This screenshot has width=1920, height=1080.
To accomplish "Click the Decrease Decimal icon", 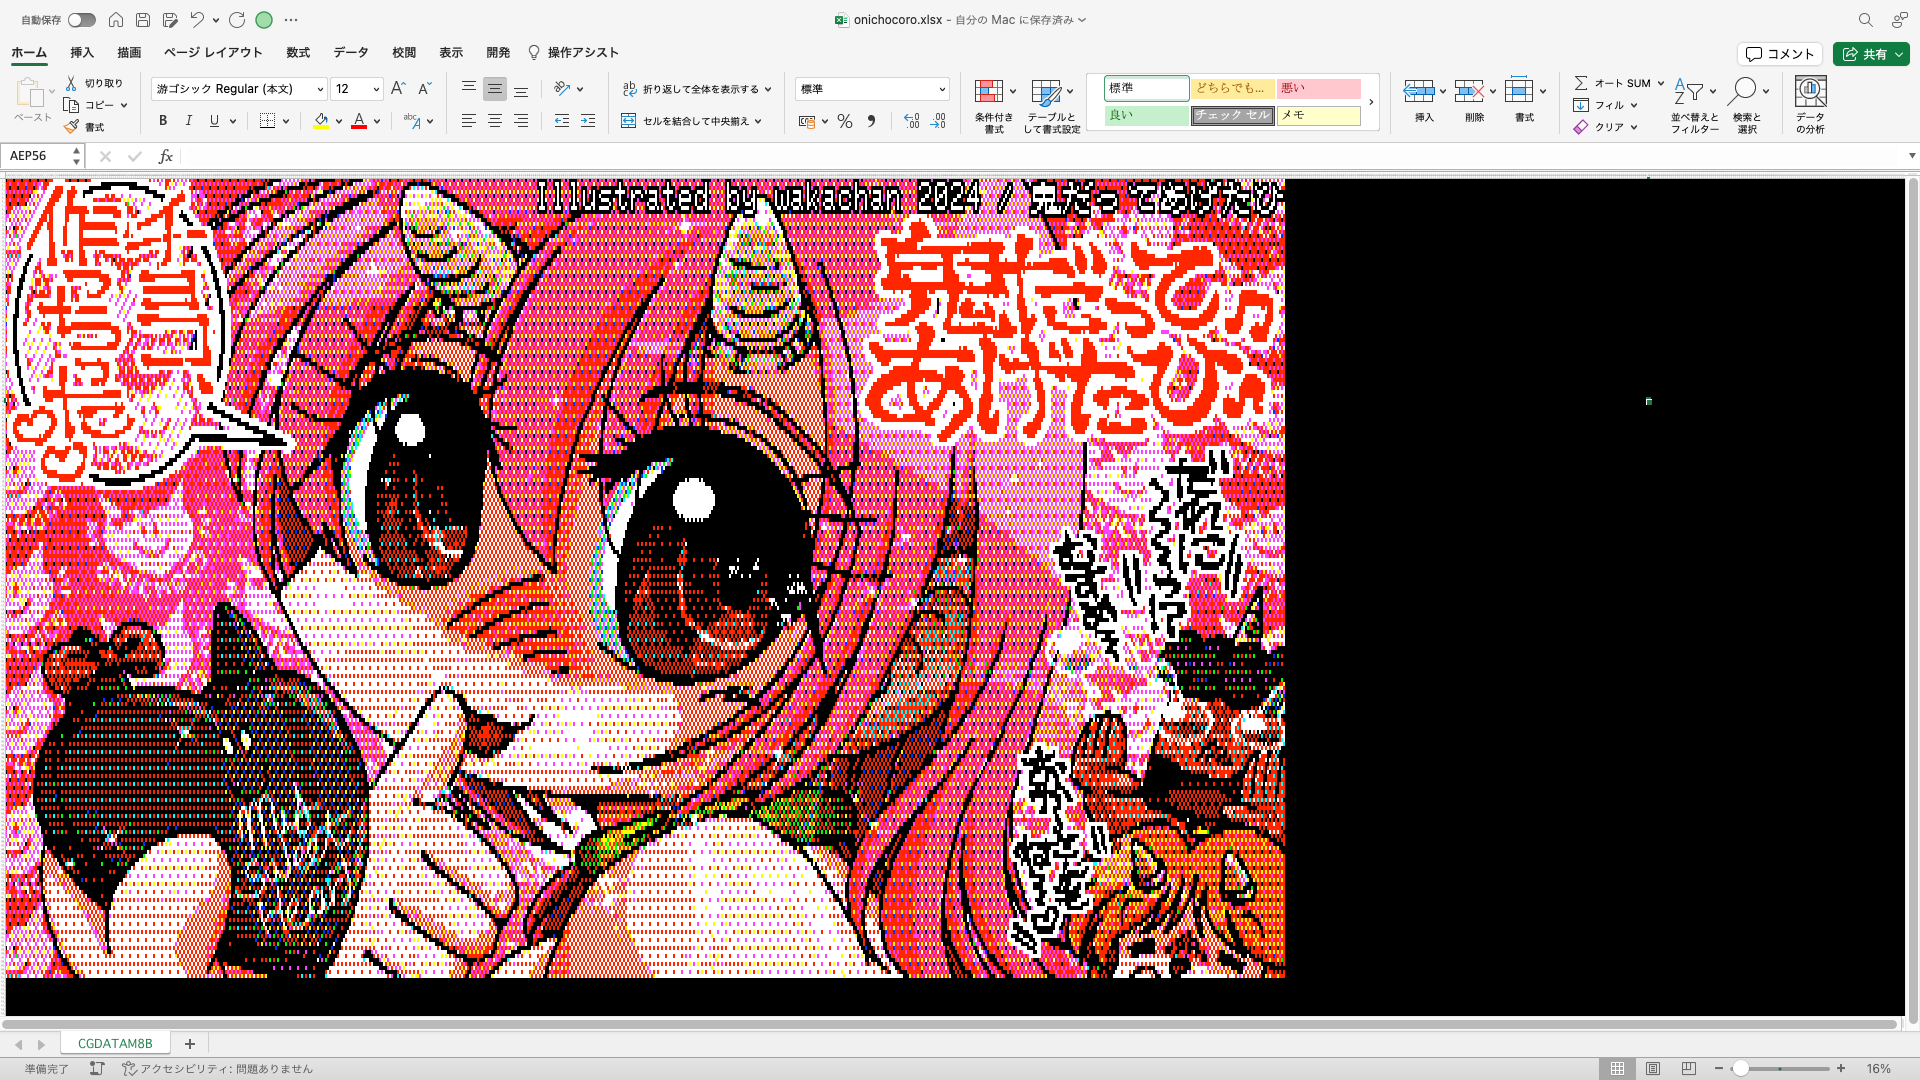I will coord(938,121).
